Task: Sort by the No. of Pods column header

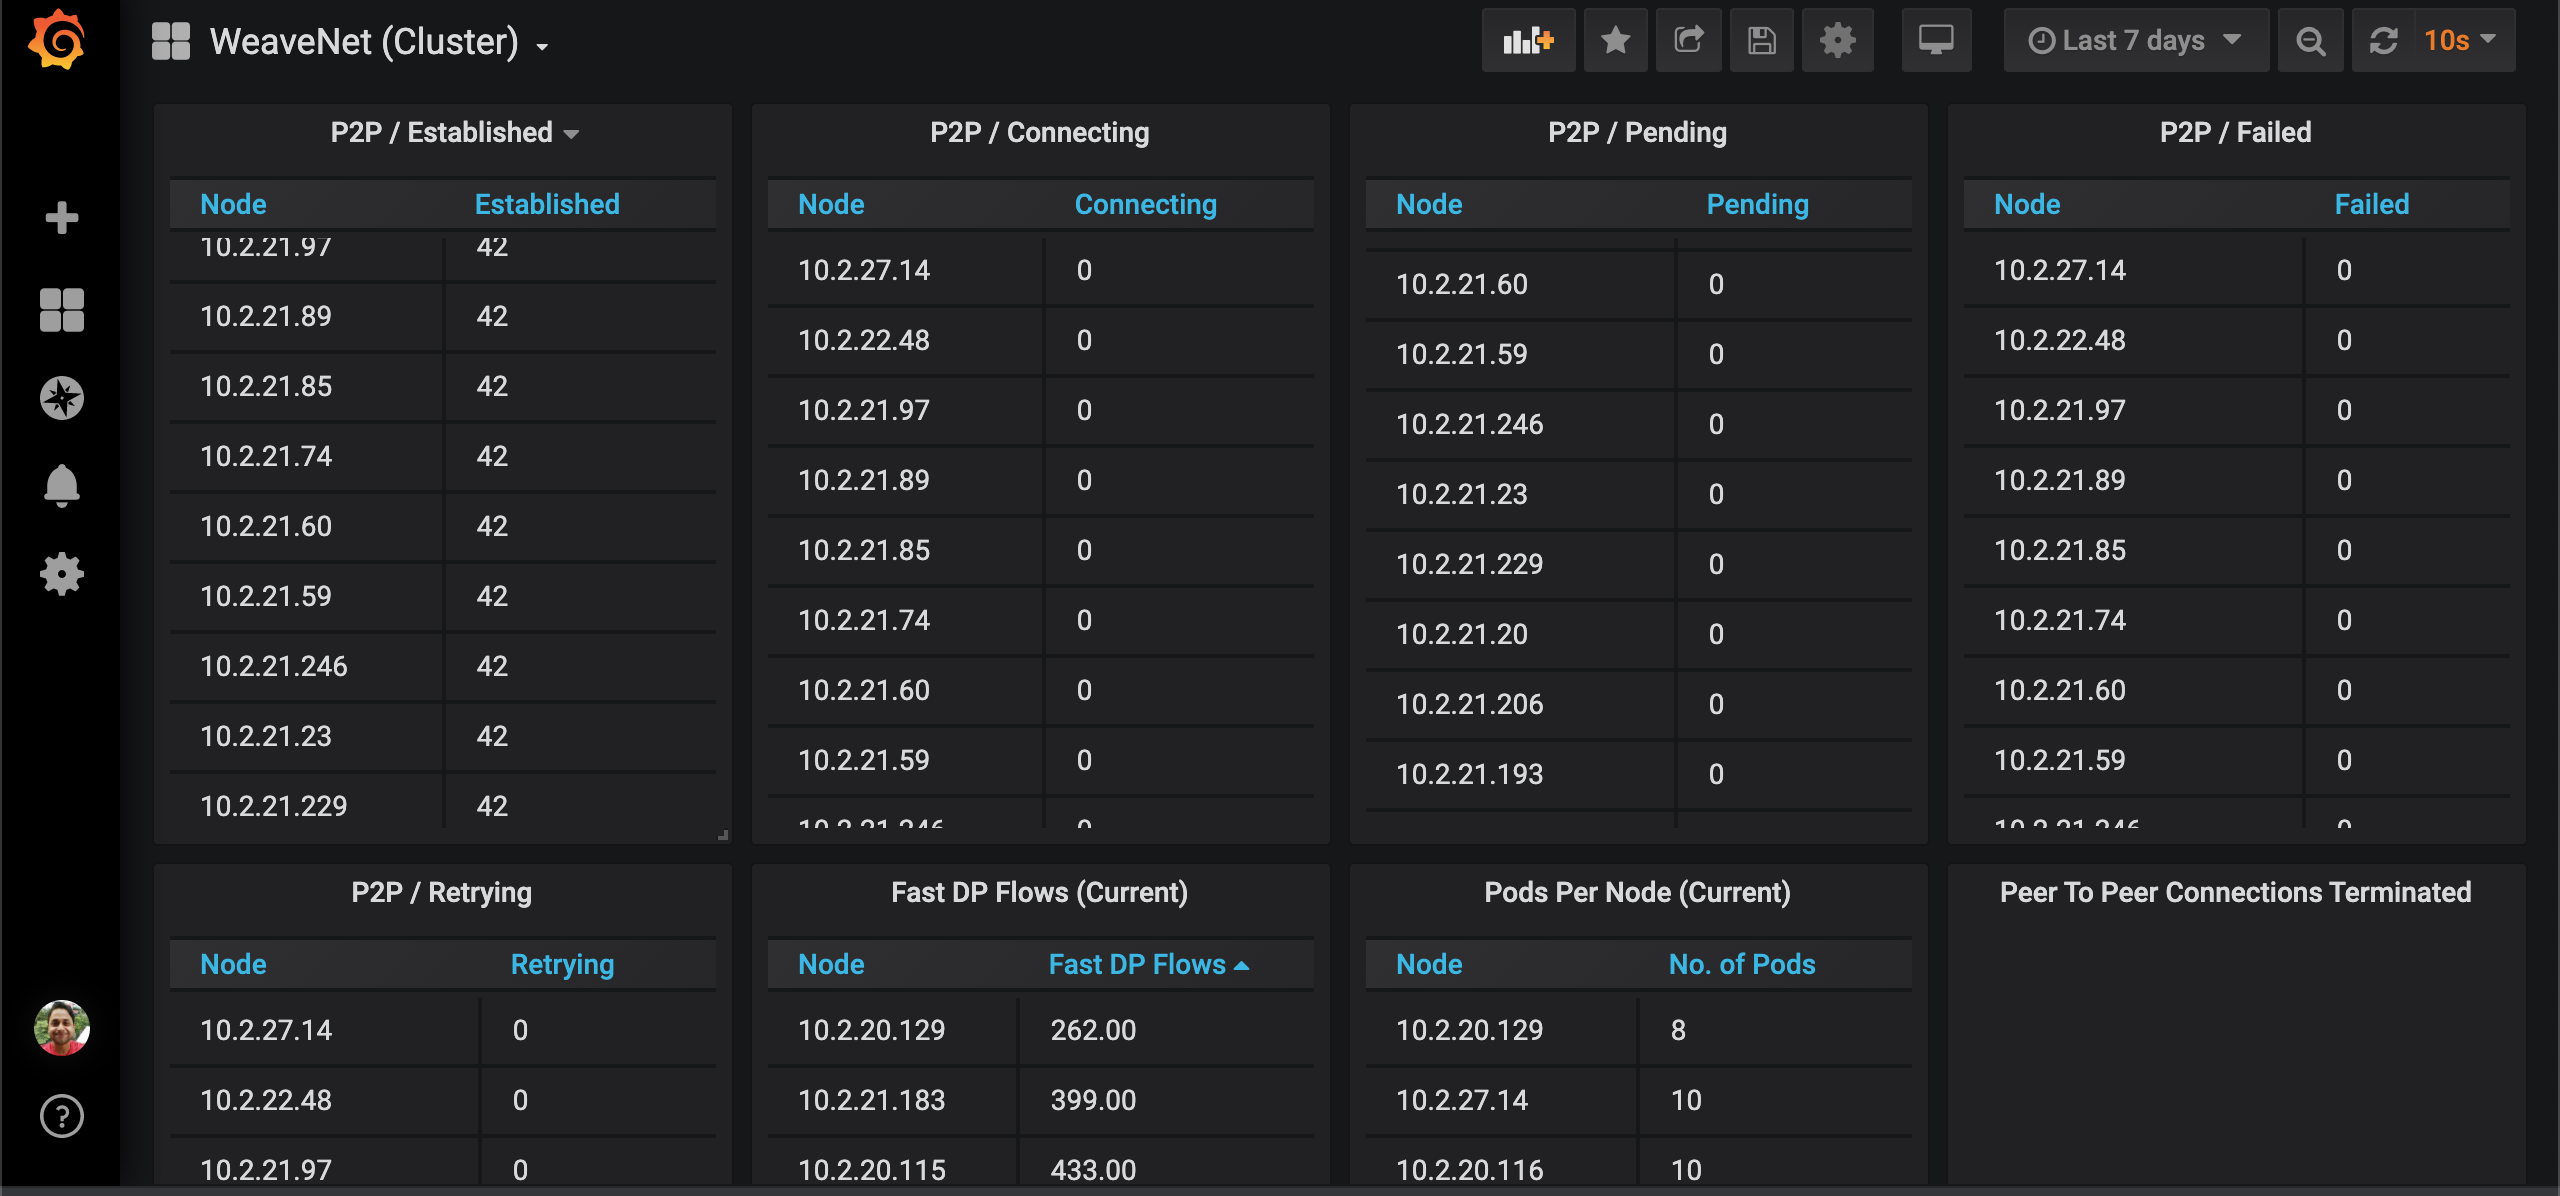Action: pyautogui.click(x=1741, y=964)
